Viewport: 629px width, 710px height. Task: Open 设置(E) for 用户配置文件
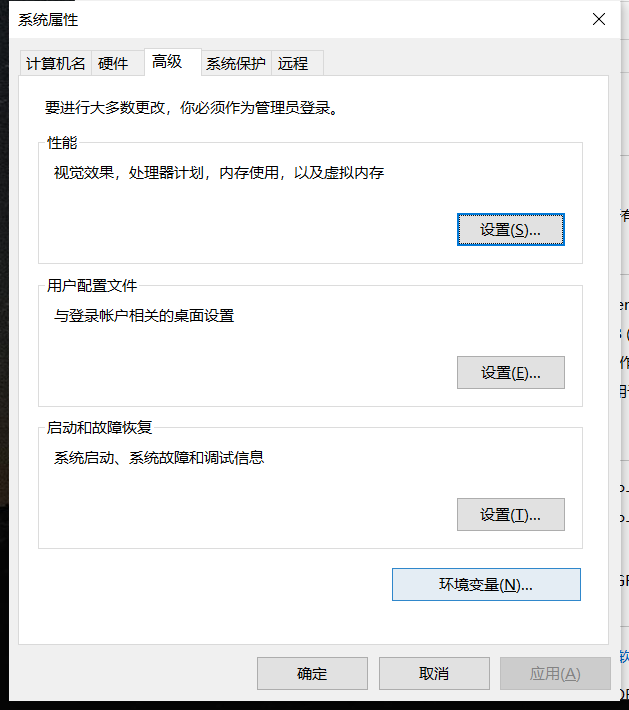point(510,372)
